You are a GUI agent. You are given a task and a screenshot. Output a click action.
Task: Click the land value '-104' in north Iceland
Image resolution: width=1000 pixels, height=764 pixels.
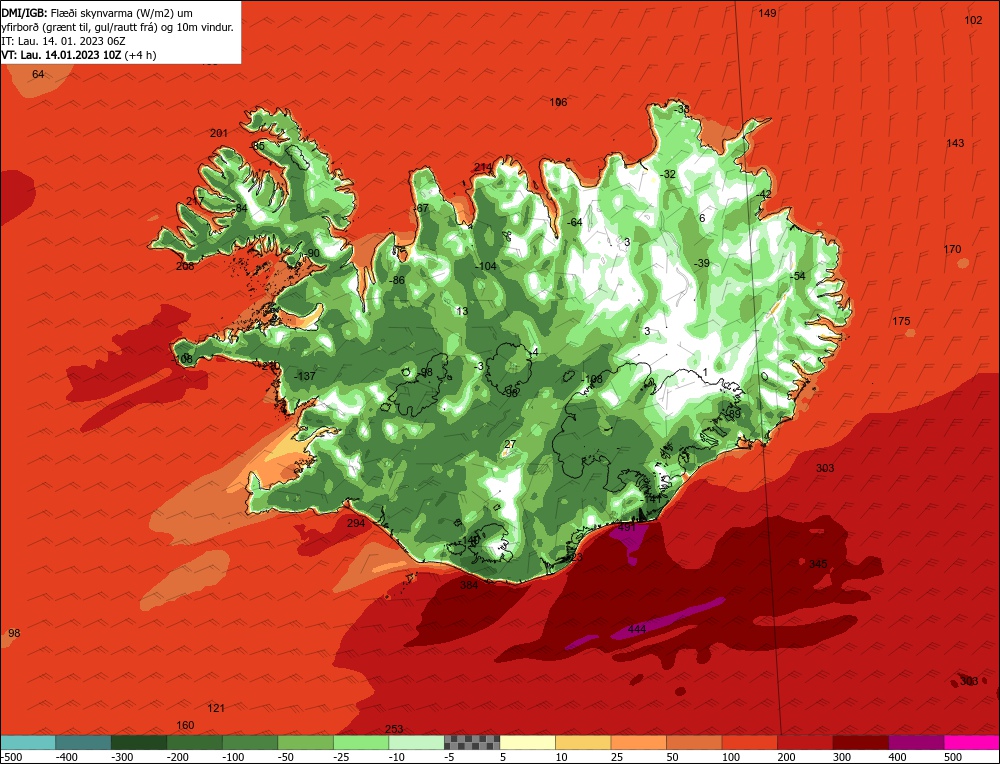coord(486,266)
